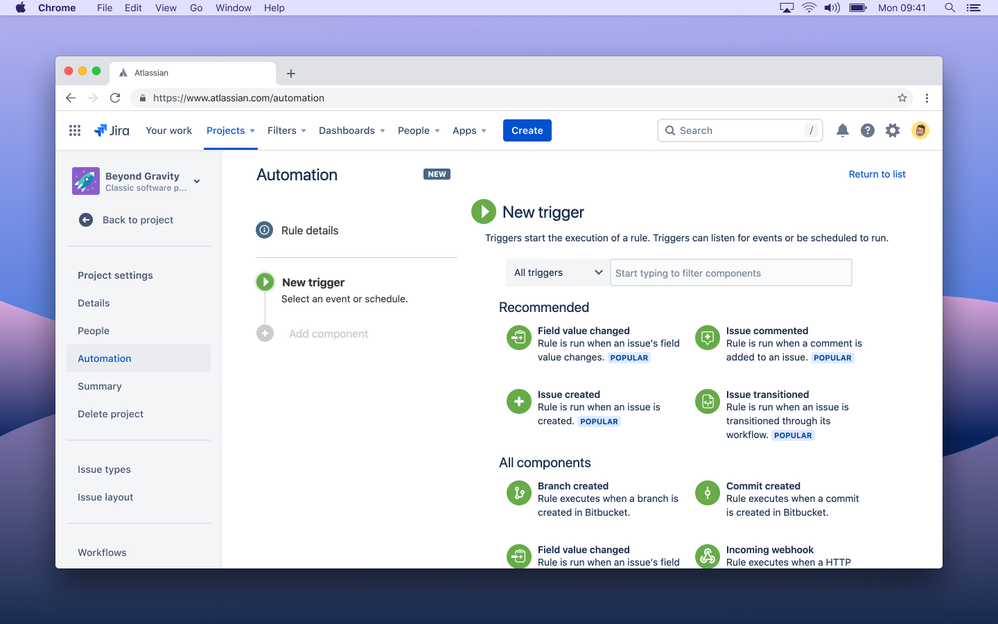The height and width of the screenshot is (624, 998).
Task: Open the Beyond Gravity project switcher chevron
Action: pyautogui.click(x=196, y=182)
